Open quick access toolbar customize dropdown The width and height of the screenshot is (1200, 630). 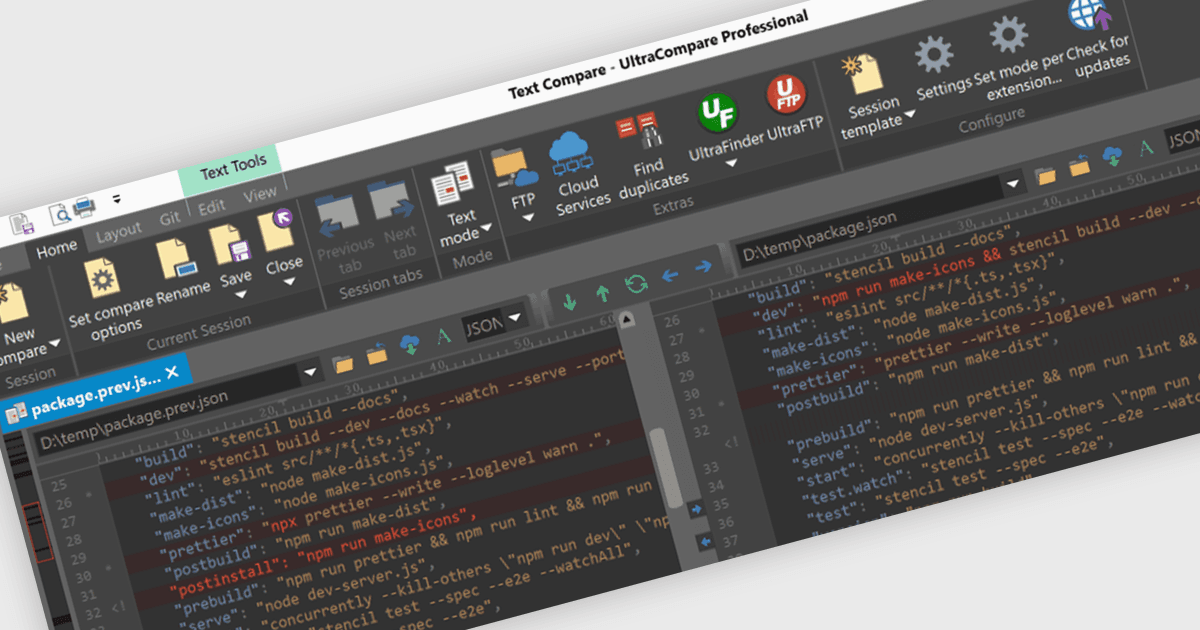[116, 198]
